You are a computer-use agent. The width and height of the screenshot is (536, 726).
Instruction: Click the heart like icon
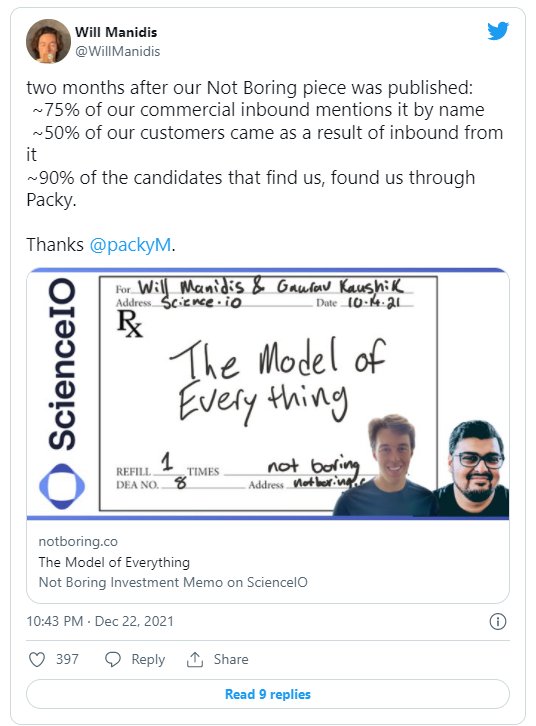tap(37, 659)
